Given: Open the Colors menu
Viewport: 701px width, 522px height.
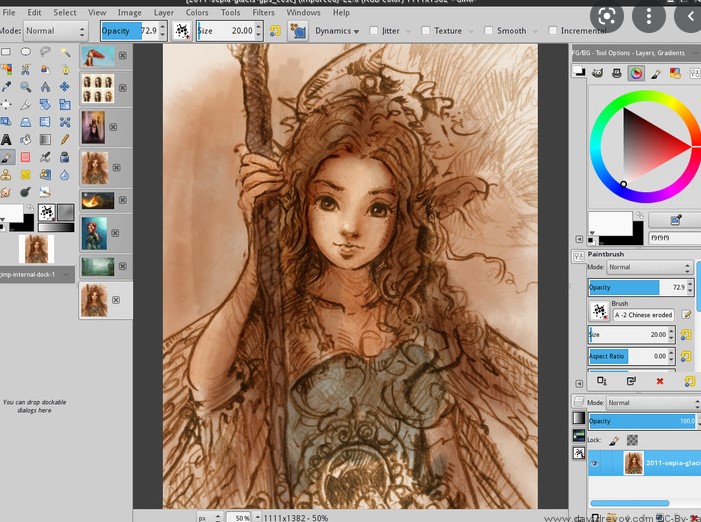Looking at the screenshot, I should pyautogui.click(x=197, y=13).
